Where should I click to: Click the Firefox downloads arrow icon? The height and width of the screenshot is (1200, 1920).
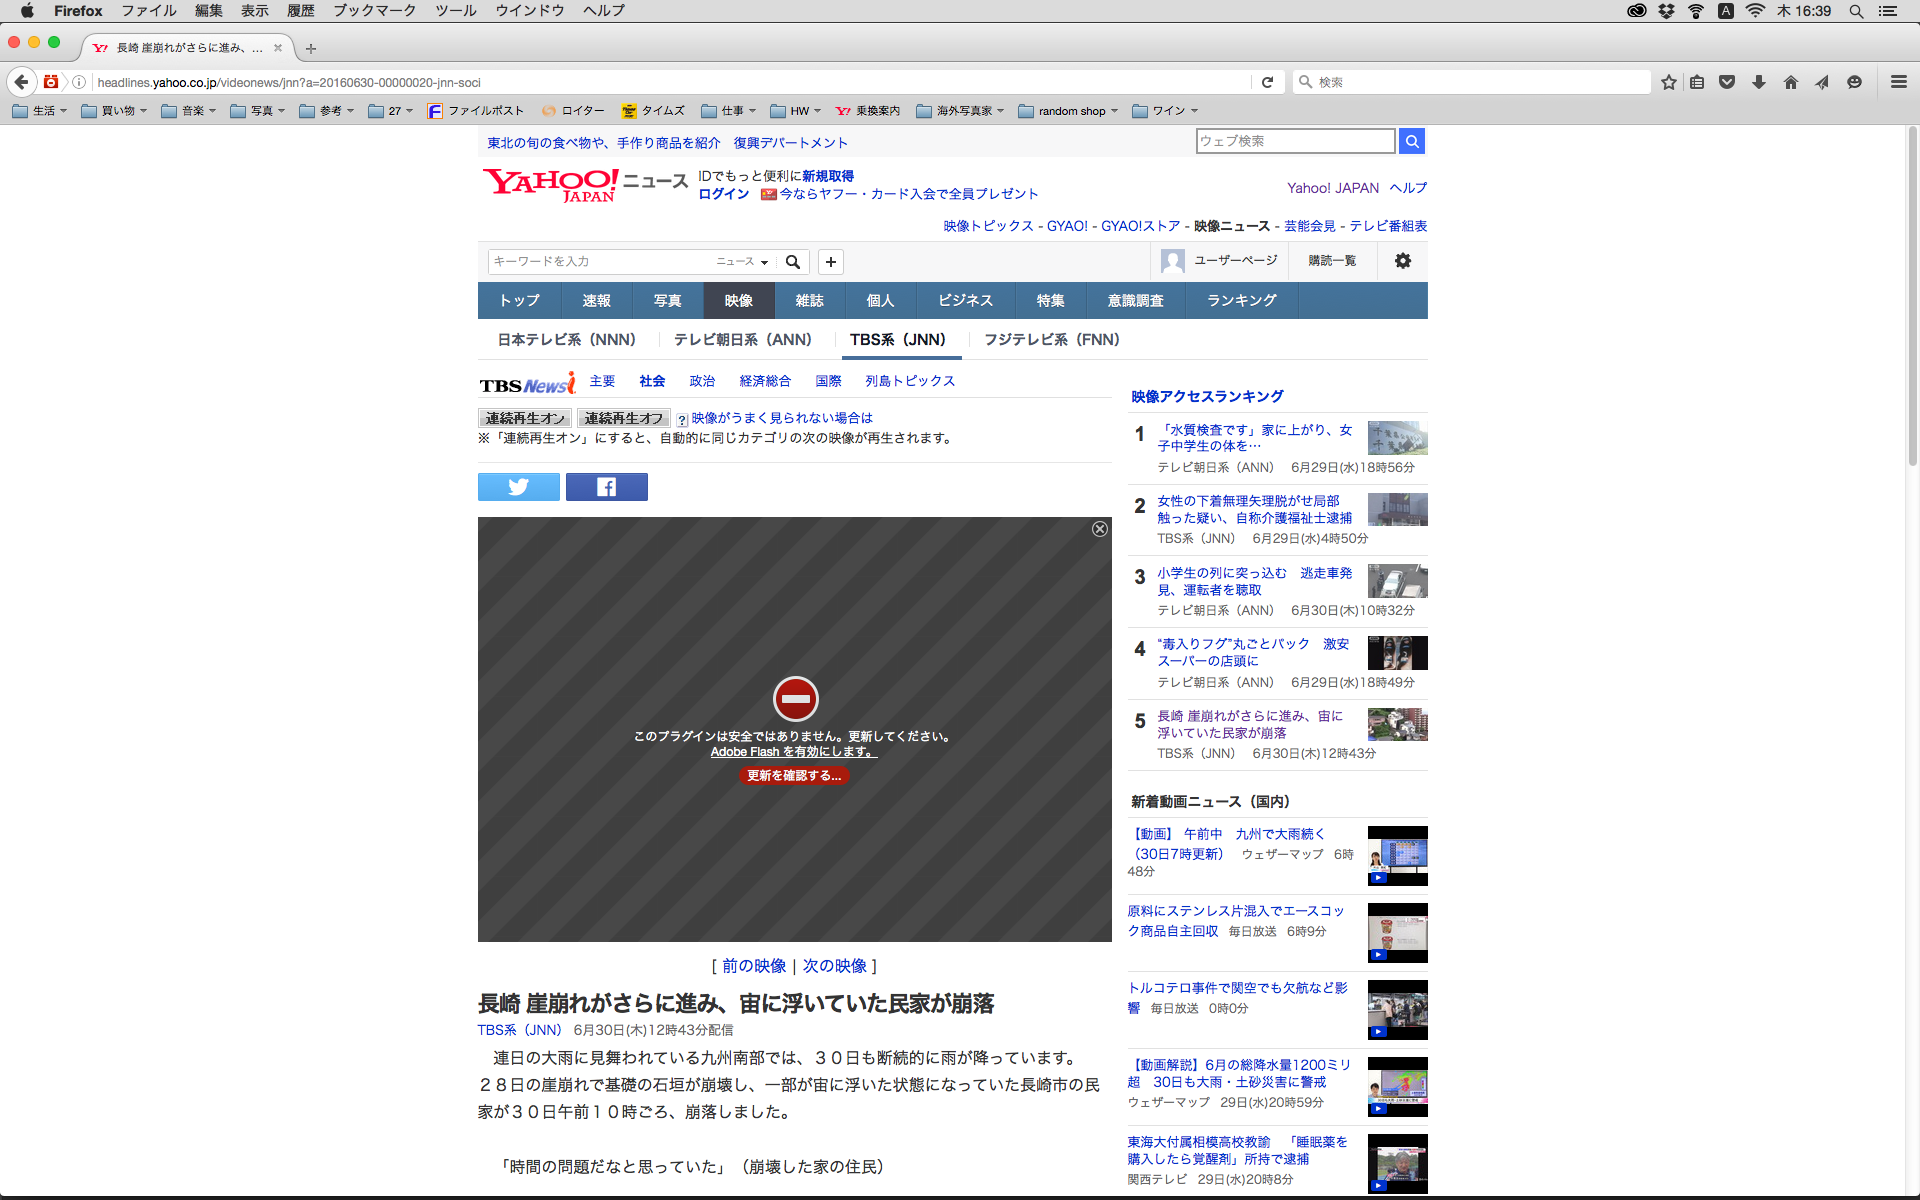pos(1758,82)
